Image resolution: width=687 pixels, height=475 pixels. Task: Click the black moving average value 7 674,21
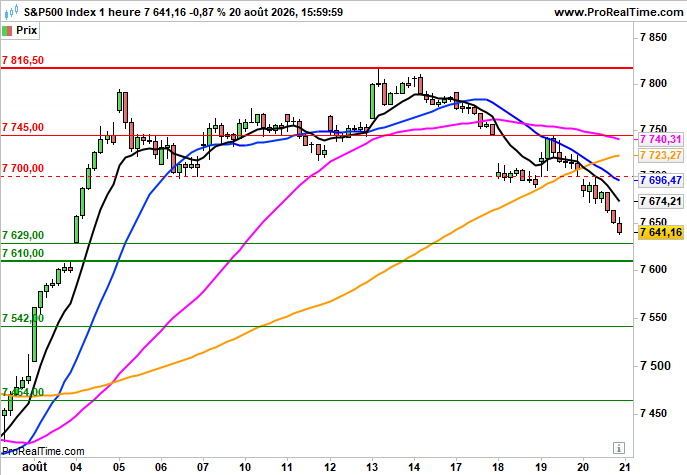point(661,201)
